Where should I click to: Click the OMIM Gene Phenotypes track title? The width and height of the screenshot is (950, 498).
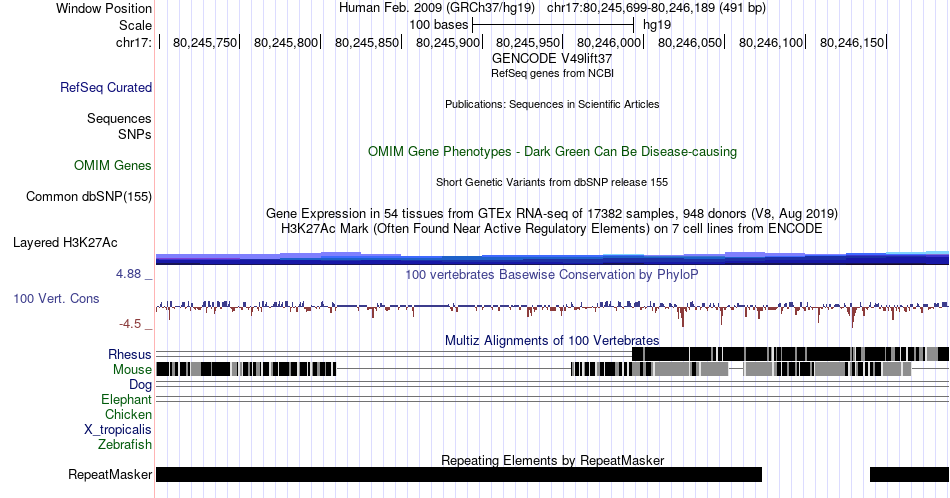coord(552,151)
